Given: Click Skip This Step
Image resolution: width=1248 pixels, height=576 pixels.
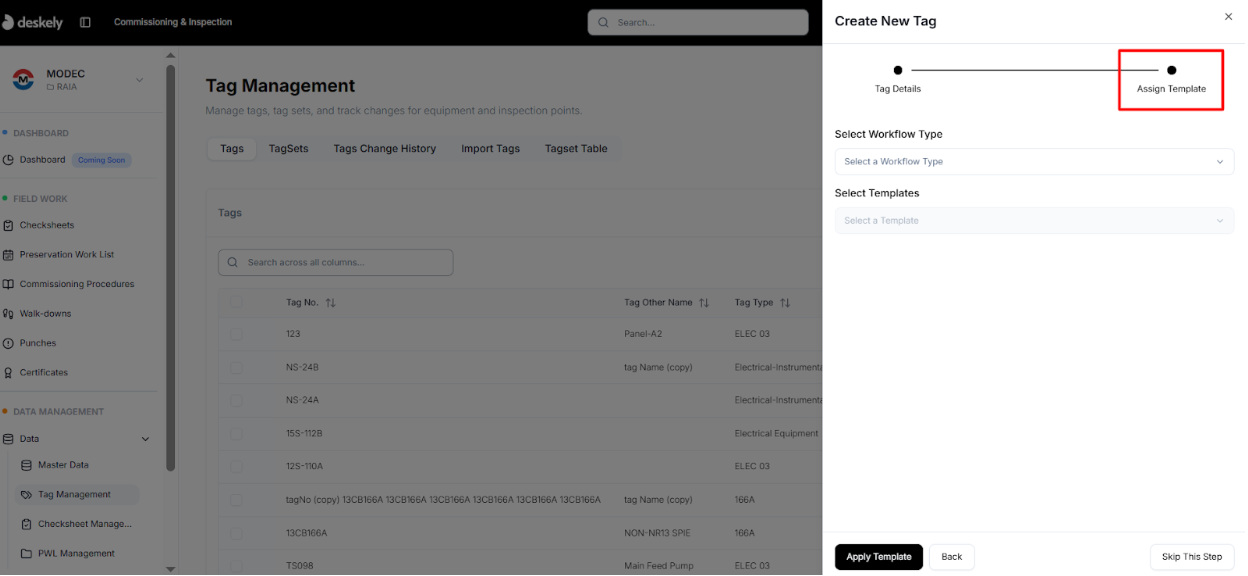Looking at the screenshot, I should (x=1191, y=557).
